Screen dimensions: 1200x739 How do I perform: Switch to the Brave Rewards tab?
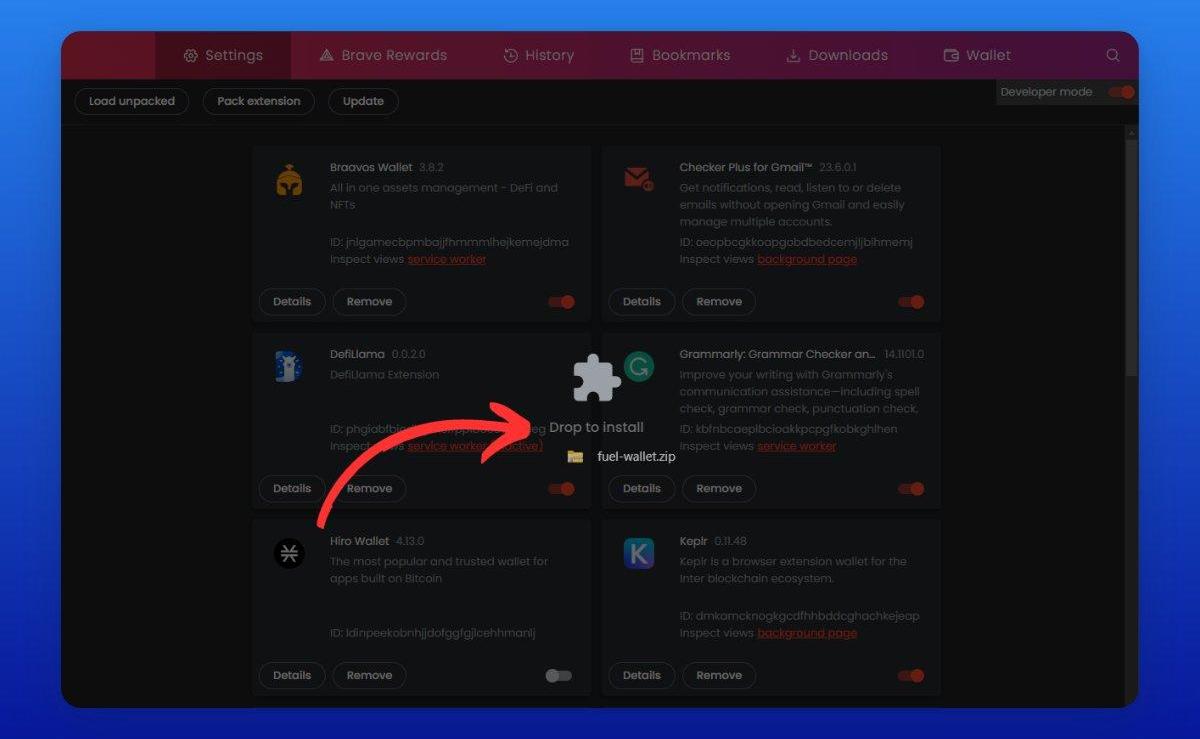pos(383,56)
